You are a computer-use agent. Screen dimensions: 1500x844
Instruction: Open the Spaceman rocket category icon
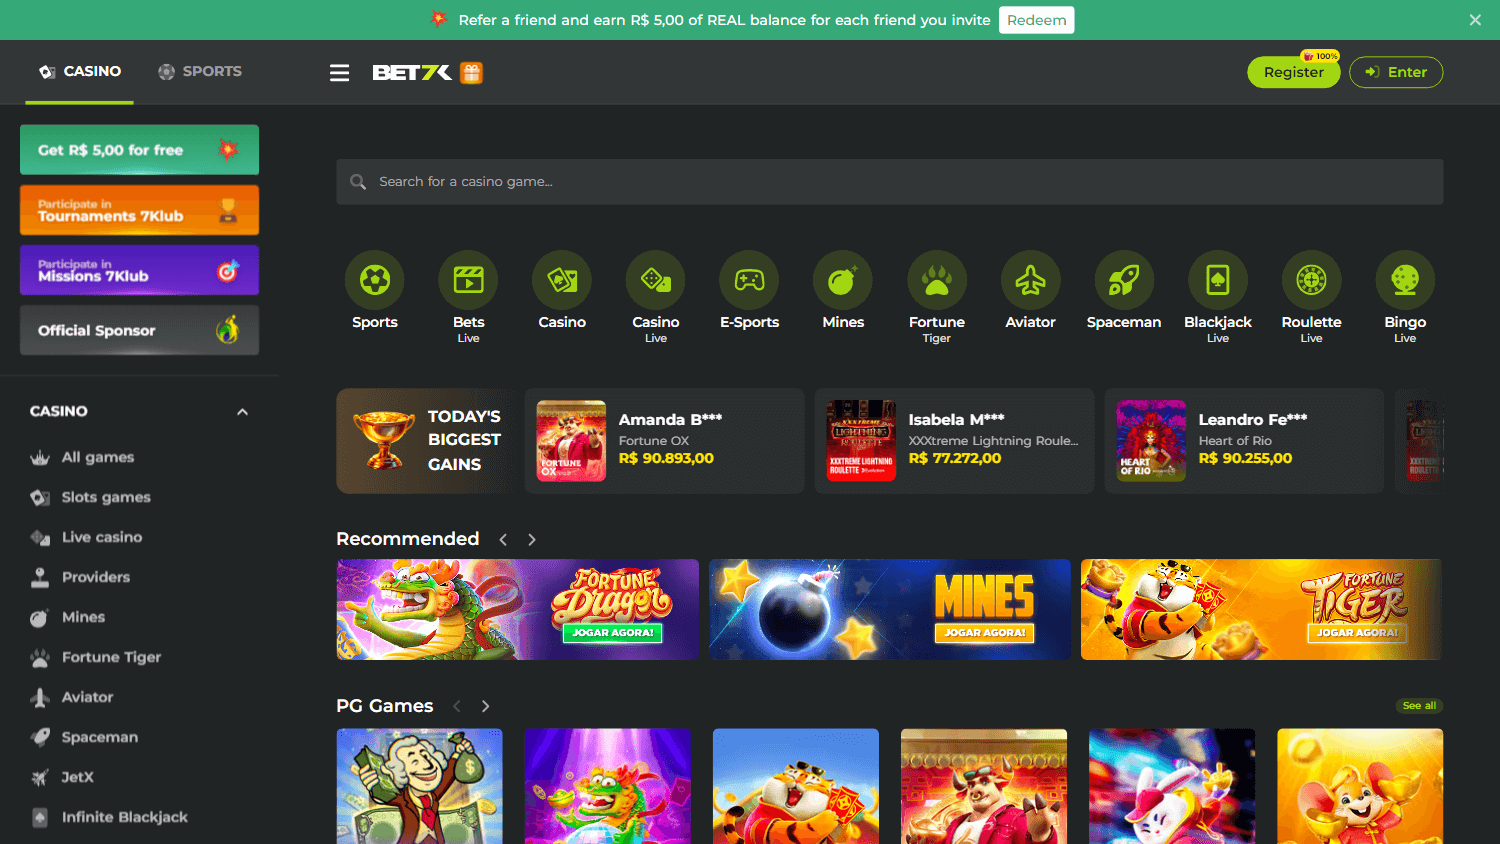pos(1124,280)
